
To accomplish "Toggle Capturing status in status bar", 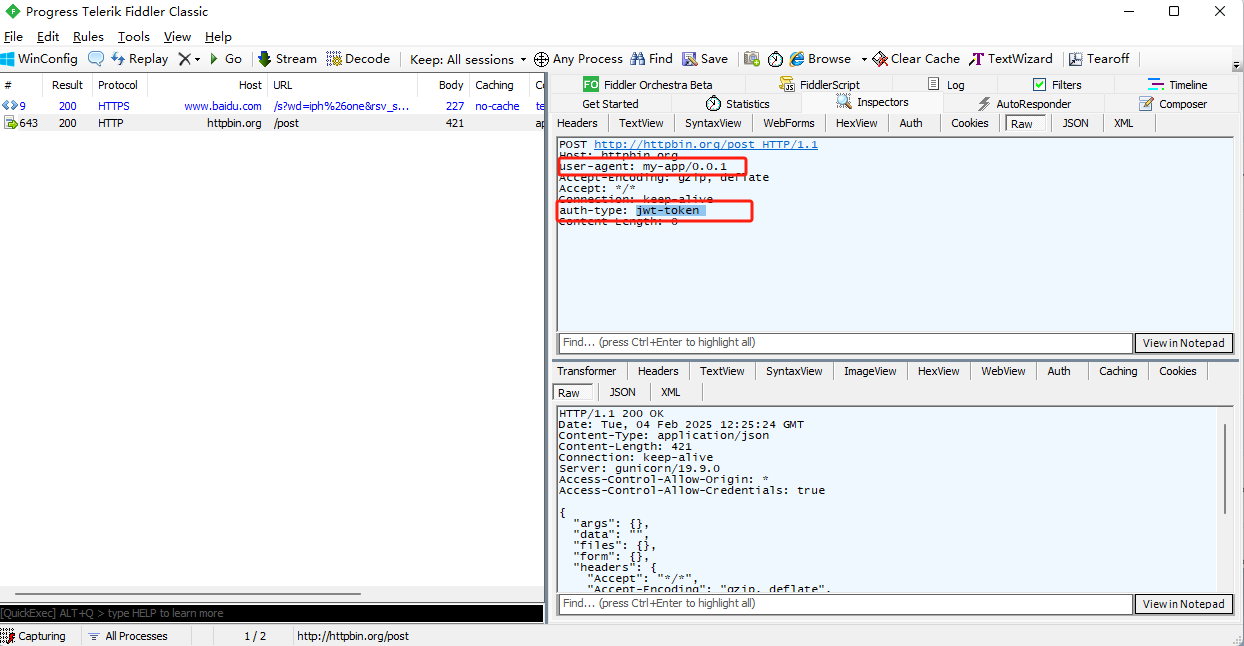I will click(x=34, y=636).
